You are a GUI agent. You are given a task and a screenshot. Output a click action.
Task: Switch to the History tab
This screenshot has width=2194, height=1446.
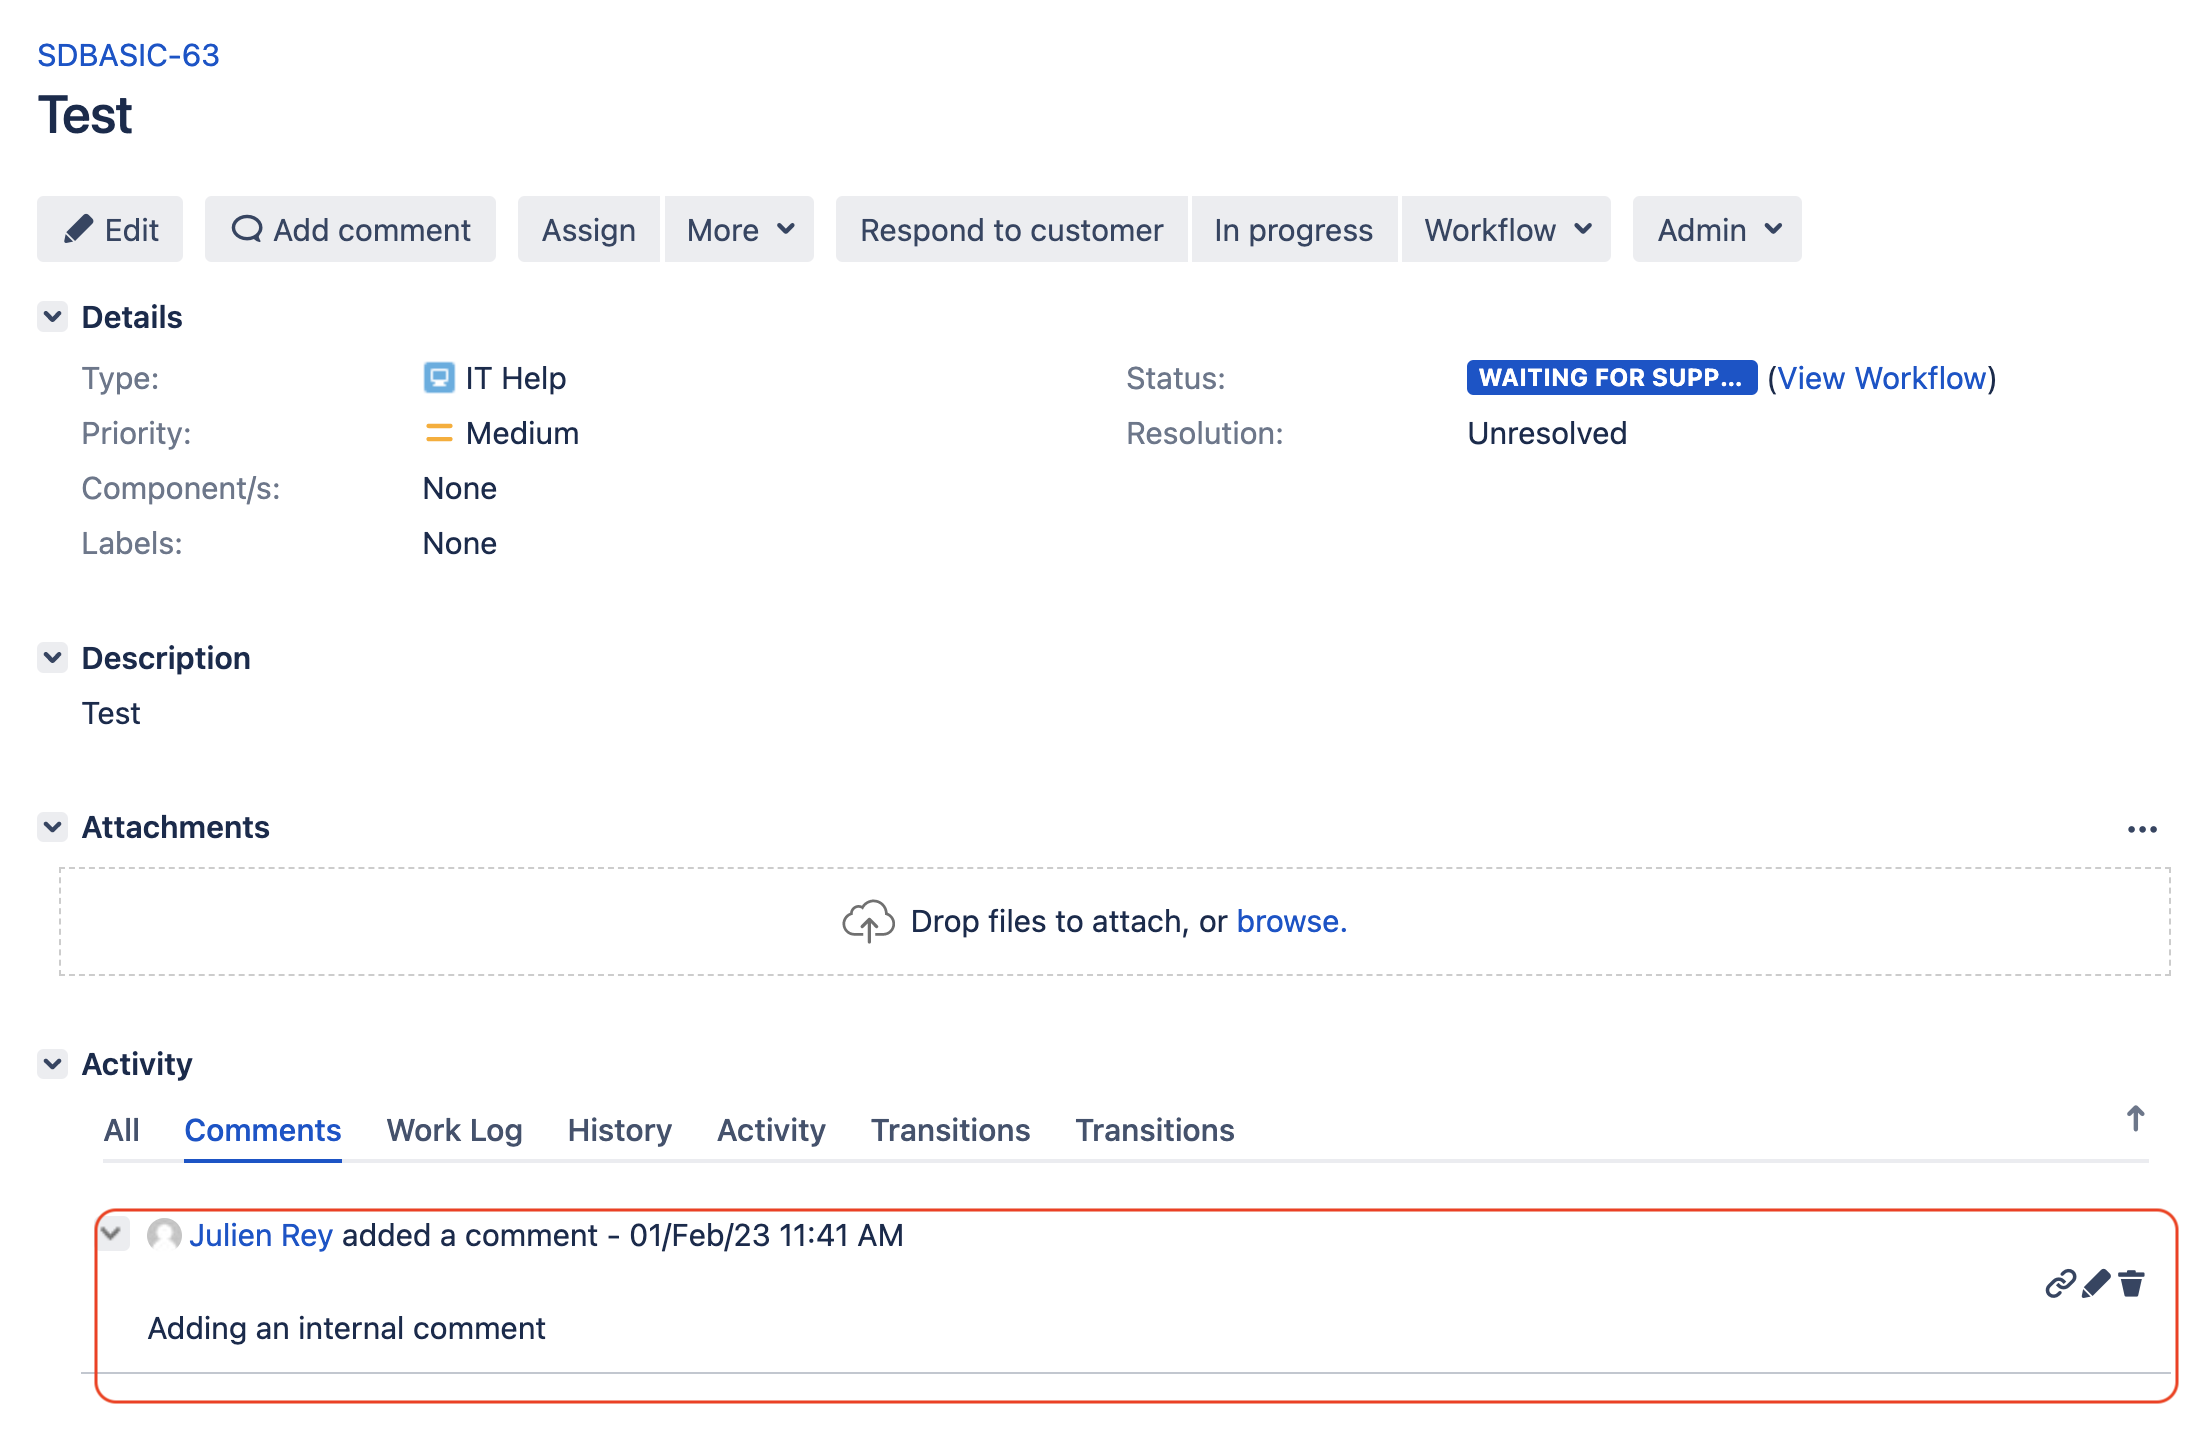click(x=619, y=1130)
